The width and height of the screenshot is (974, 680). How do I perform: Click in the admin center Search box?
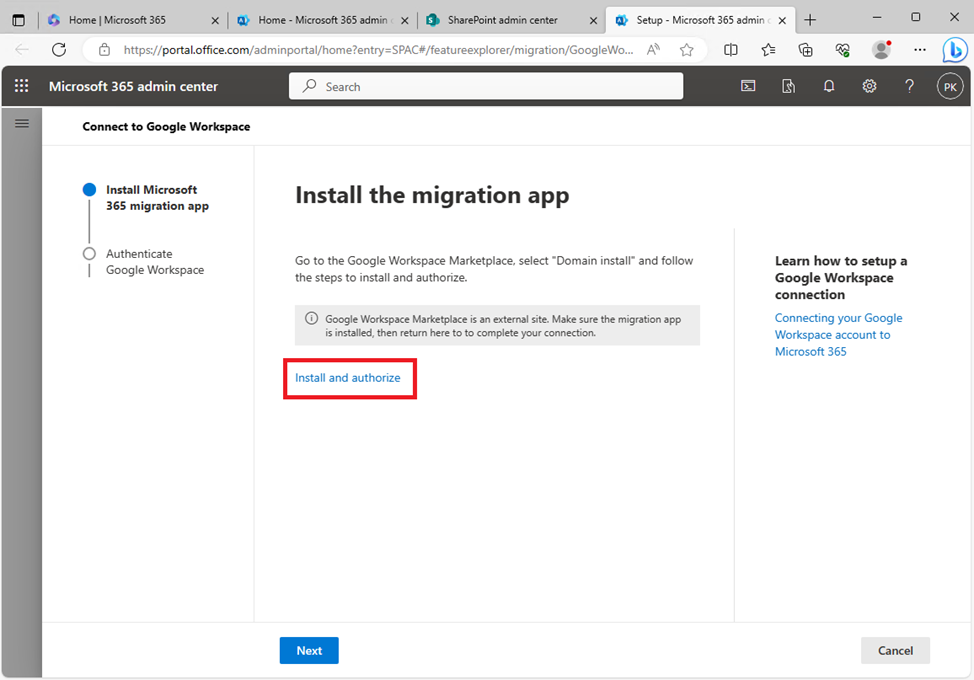486,86
